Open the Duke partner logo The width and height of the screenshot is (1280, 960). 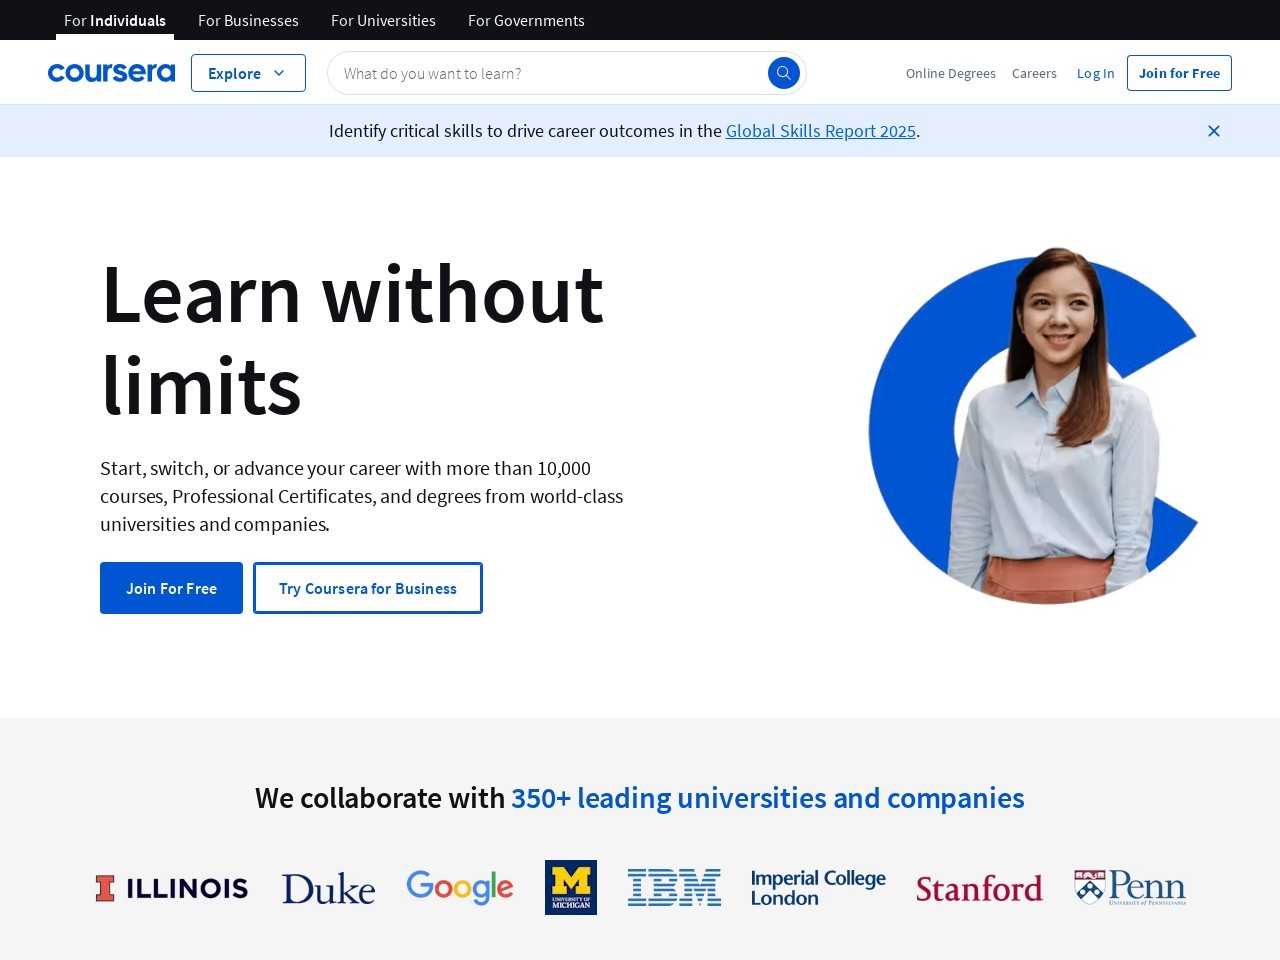[328, 888]
